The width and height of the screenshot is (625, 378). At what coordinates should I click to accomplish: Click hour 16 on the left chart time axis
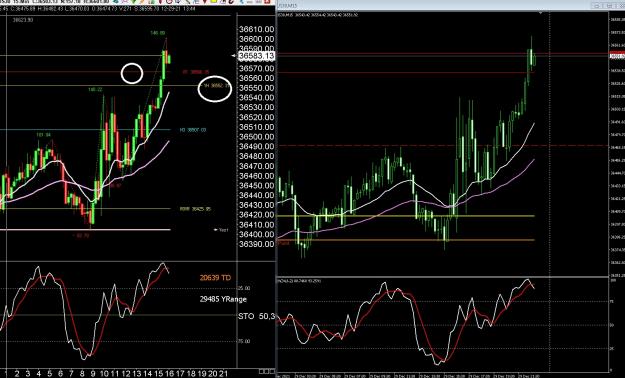169,374
